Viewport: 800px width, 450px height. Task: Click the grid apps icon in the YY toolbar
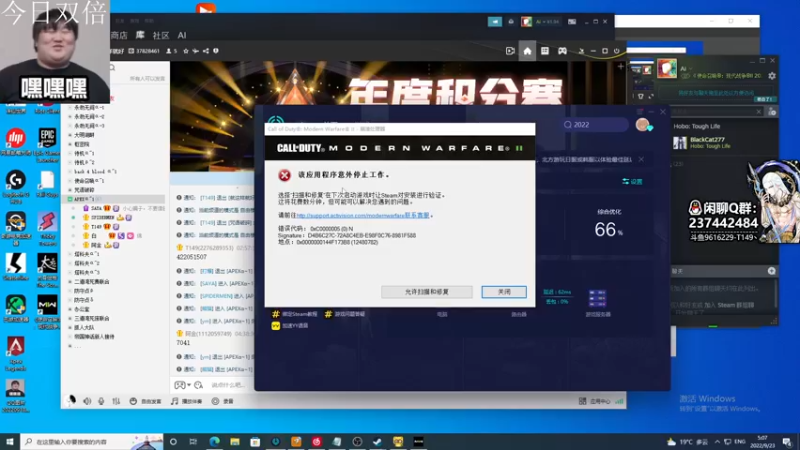pos(544,51)
